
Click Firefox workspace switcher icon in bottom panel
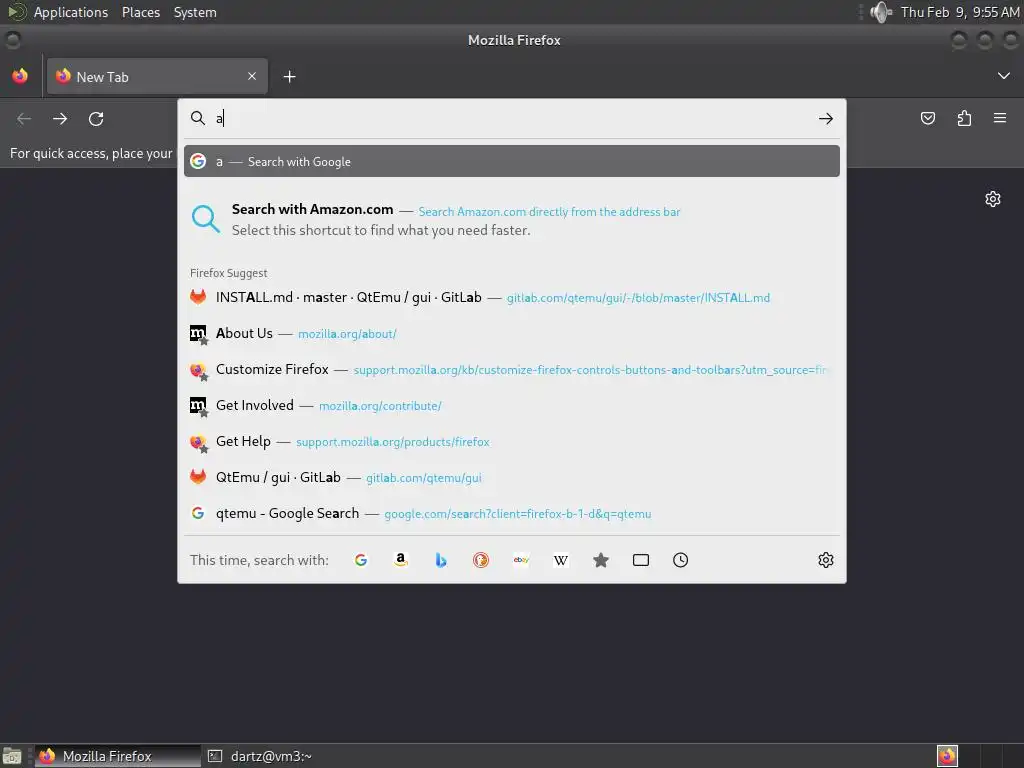(947, 756)
